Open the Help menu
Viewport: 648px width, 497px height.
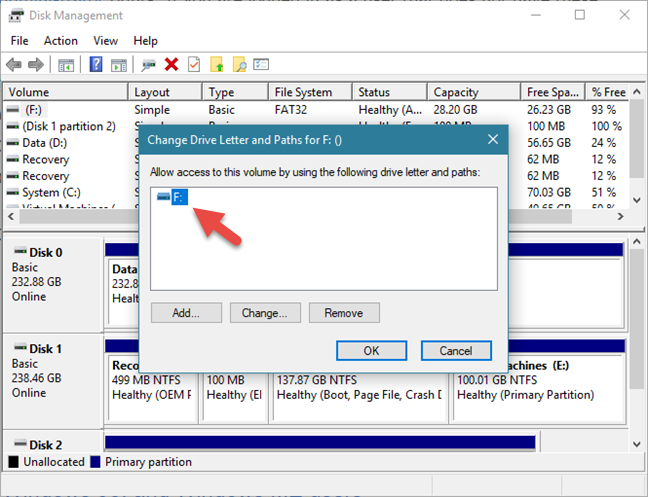[x=145, y=41]
